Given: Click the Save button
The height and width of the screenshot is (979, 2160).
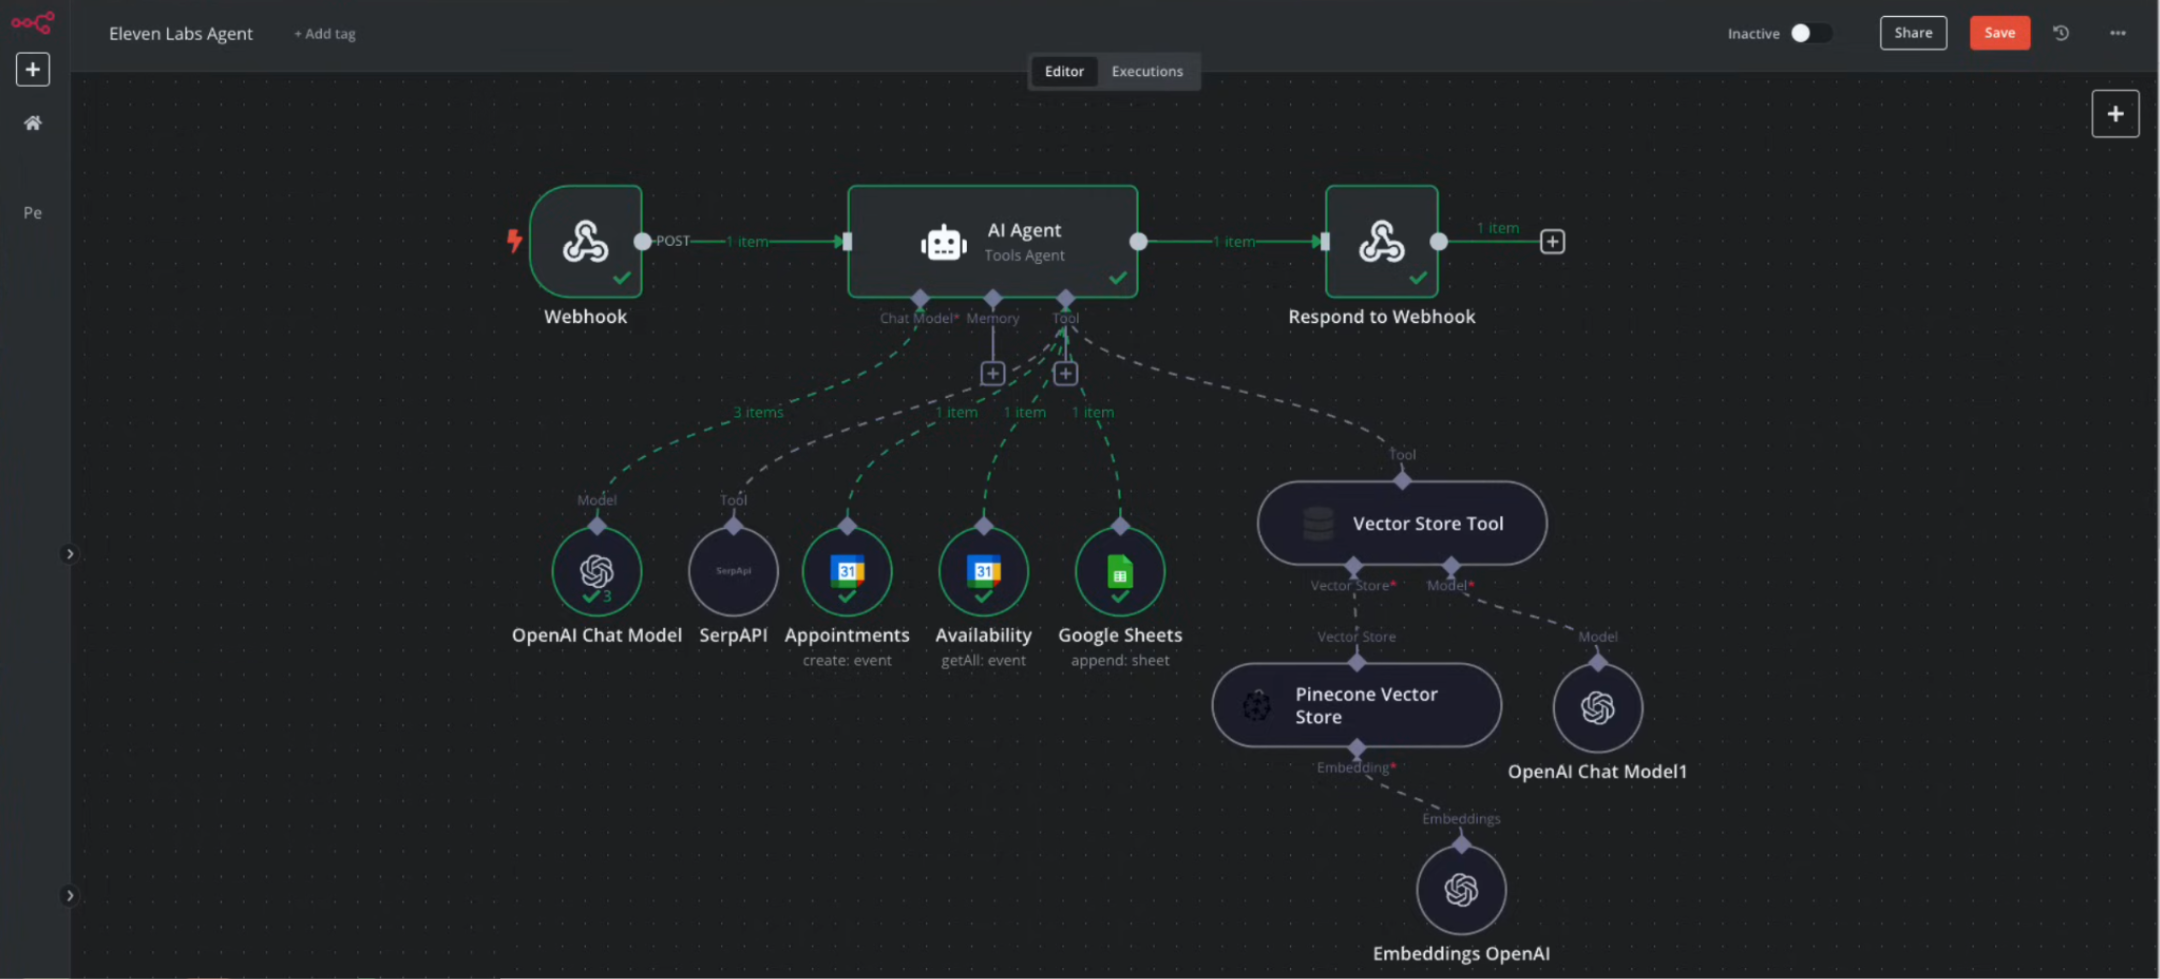Looking at the screenshot, I should tap(1998, 33).
